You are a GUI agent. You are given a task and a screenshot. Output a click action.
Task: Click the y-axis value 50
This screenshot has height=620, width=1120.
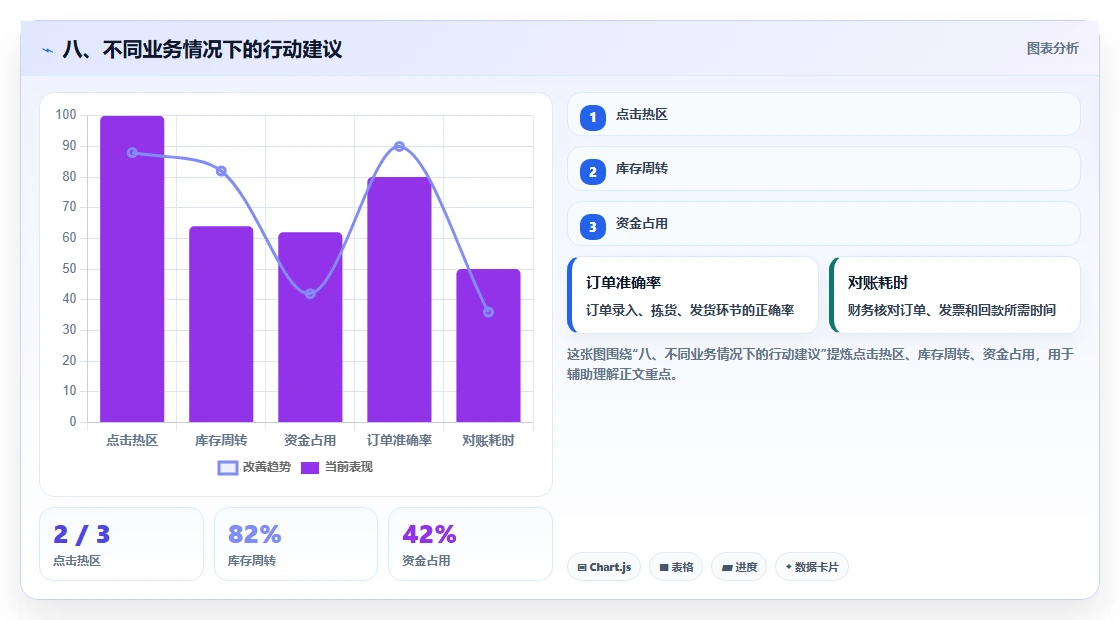[69, 269]
